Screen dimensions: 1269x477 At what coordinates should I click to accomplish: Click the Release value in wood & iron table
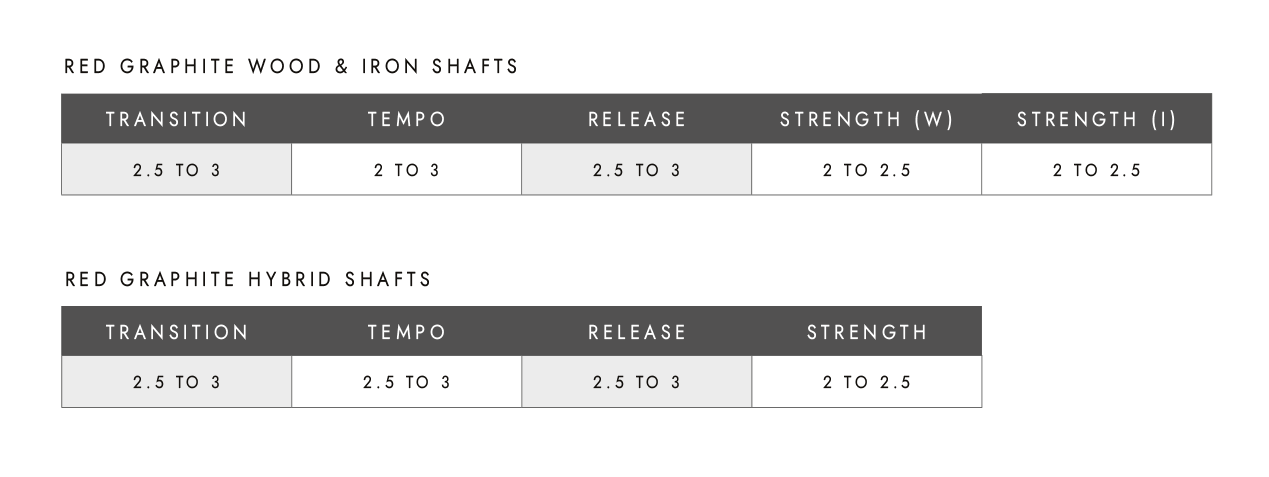637,170
